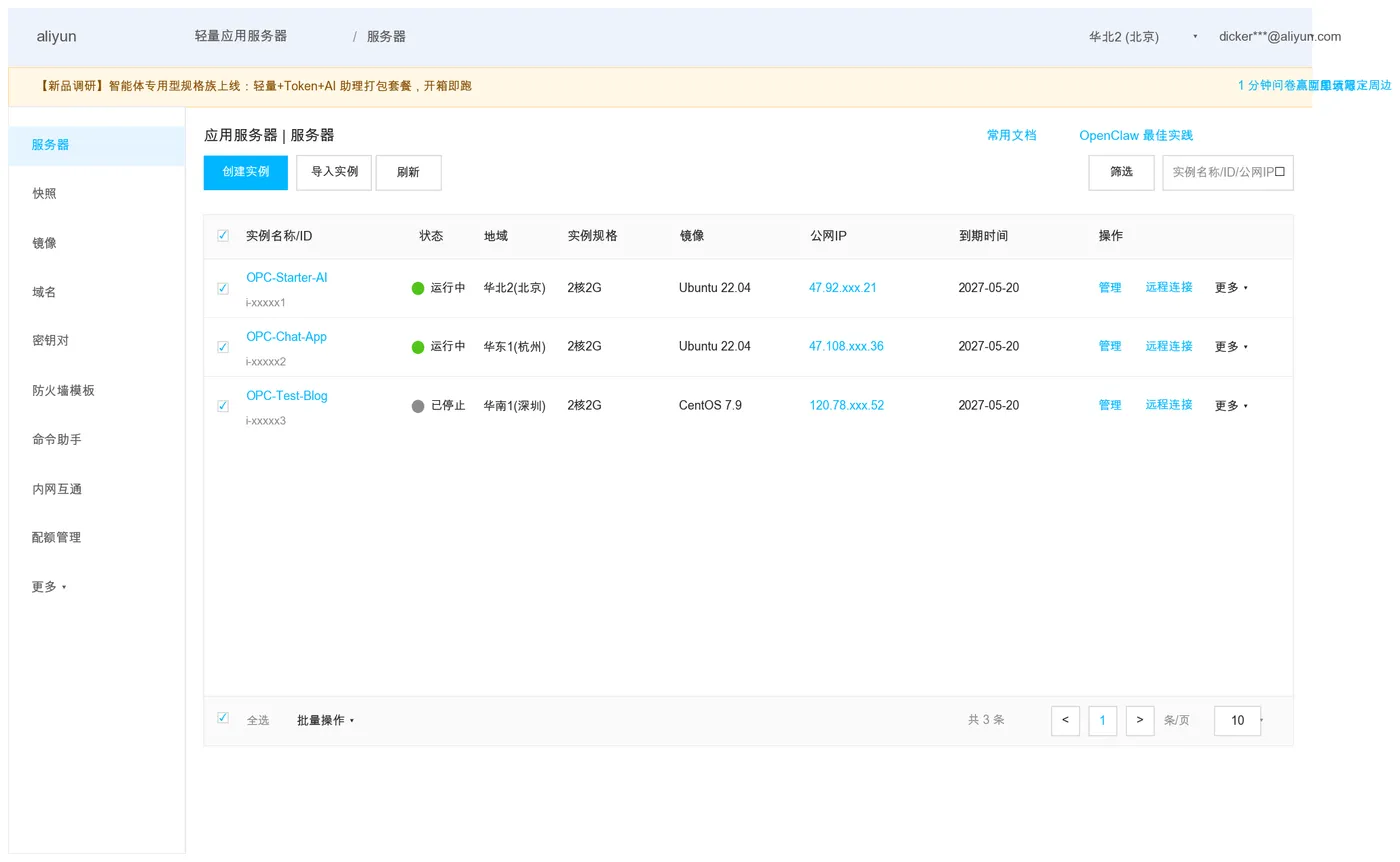Toggle the checkbox for OPC-Chat-App
Screen dimensions: 1400x862
pyautogui.click(x=222, y=347)
